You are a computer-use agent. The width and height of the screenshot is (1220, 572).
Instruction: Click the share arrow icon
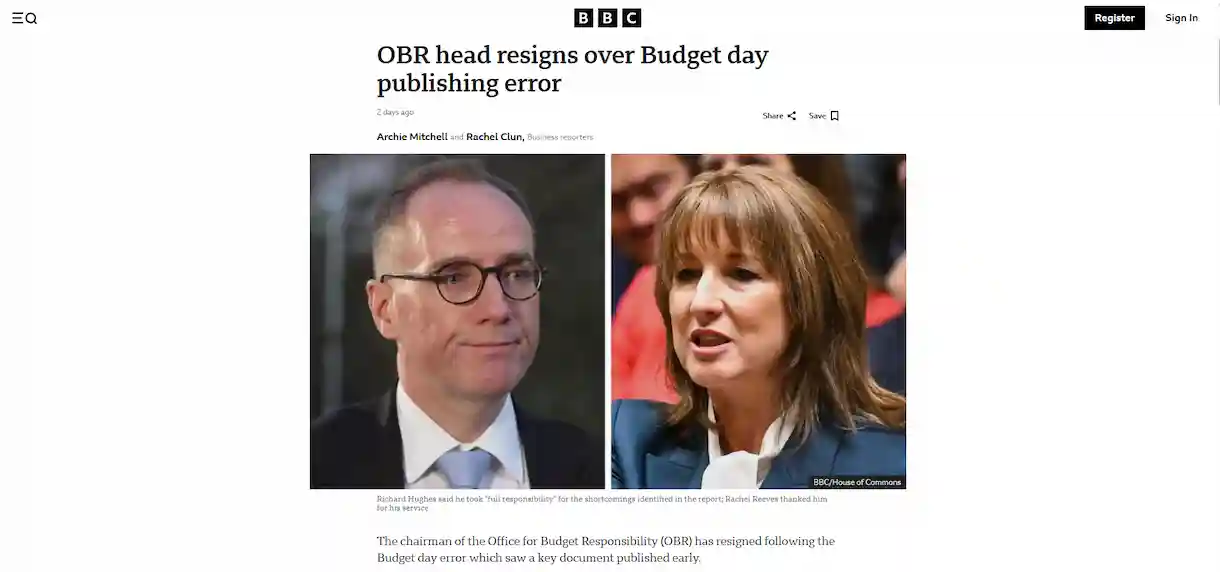tap(792, 116)
